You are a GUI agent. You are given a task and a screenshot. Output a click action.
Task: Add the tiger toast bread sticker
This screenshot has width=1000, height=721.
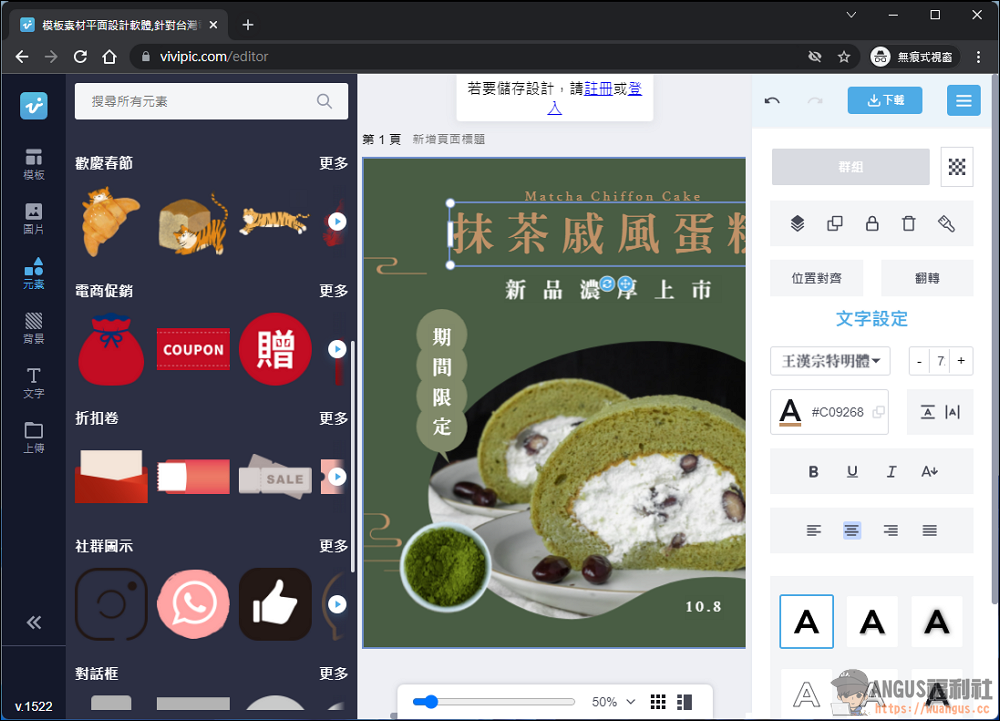(x=193, y=224)
